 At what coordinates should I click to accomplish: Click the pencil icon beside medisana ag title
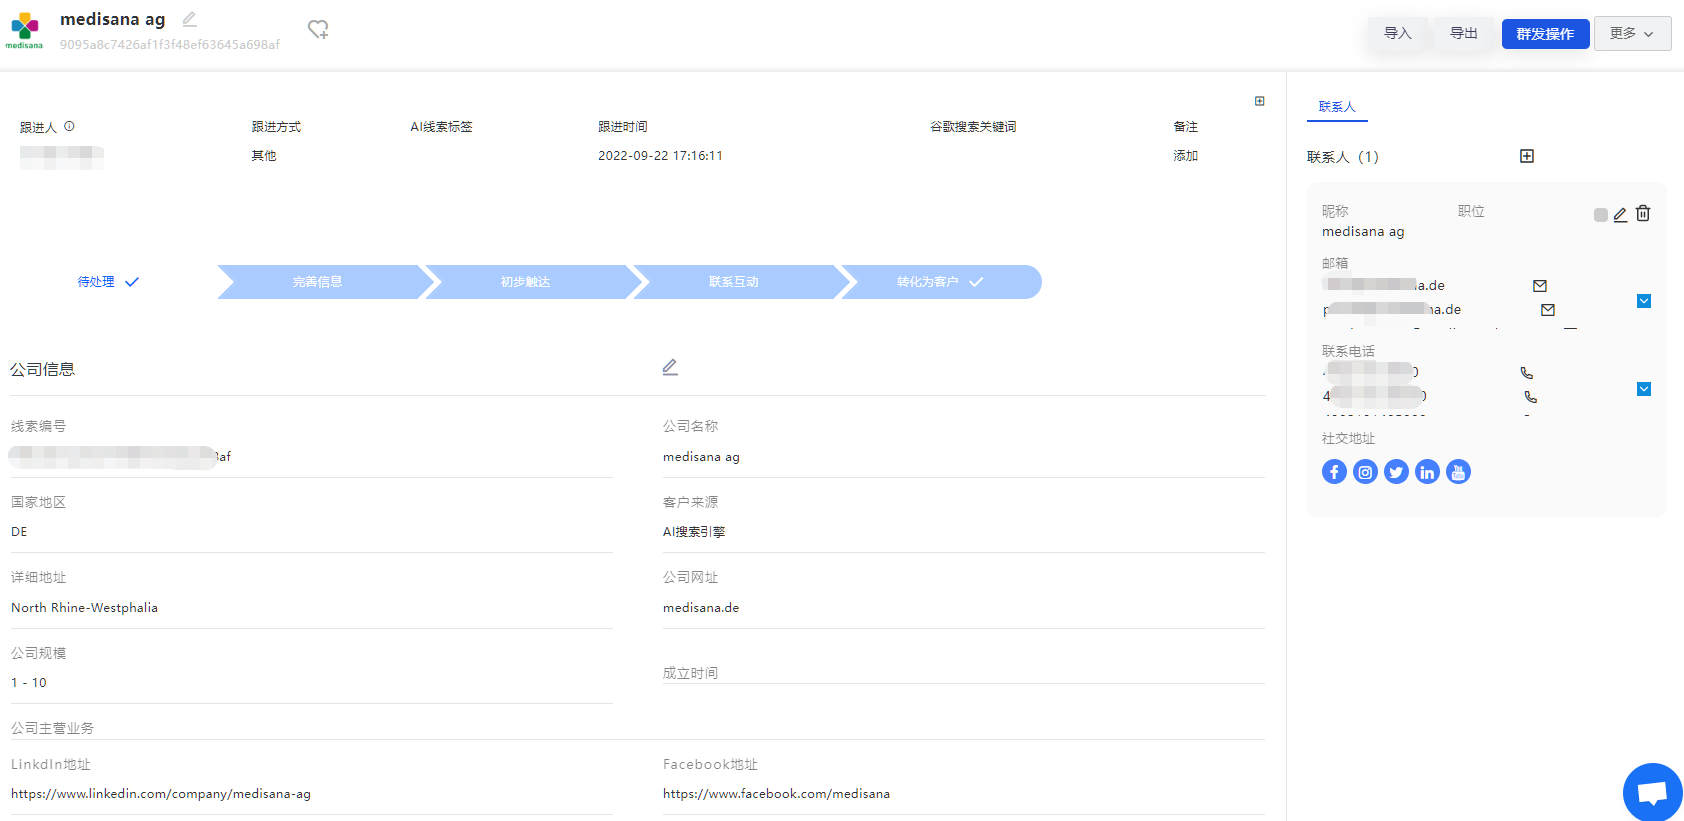click(x=190, y=19)
